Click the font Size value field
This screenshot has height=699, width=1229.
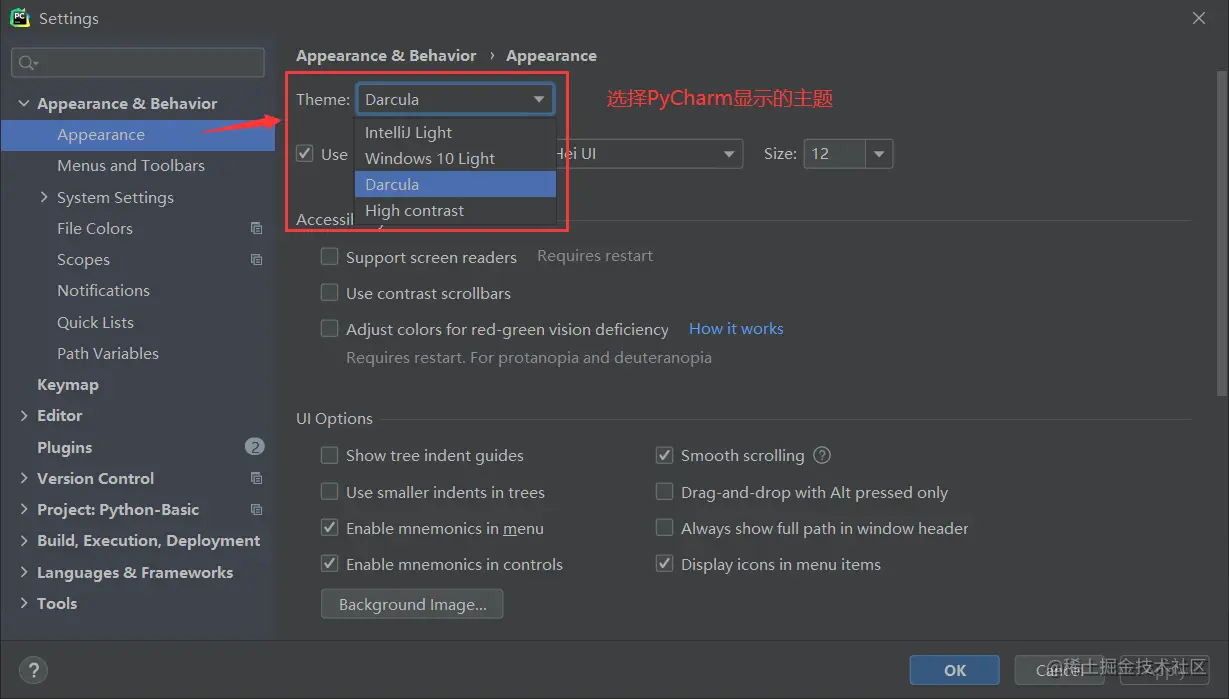835,154
